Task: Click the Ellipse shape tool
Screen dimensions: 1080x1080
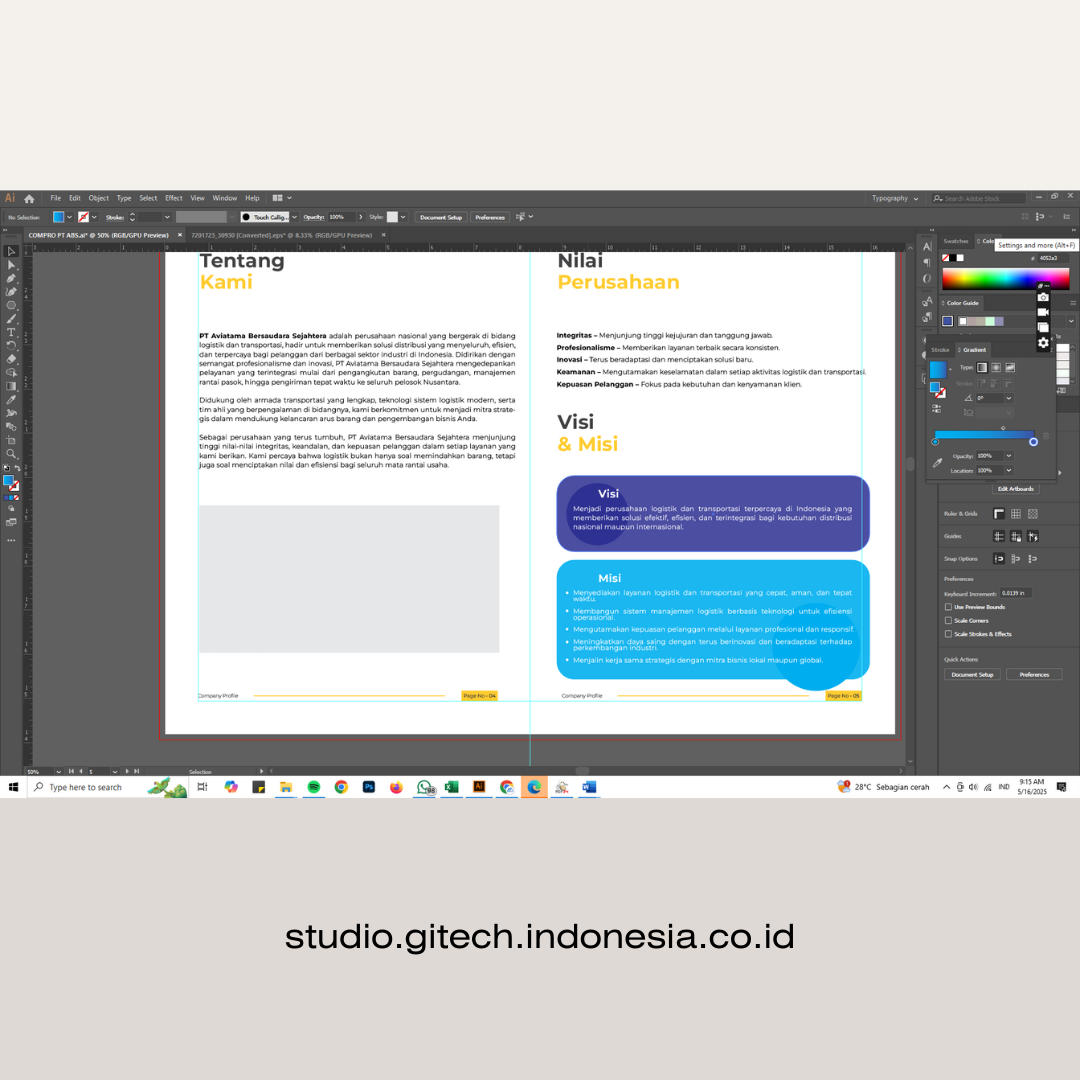Action: (x=11, y=305)
